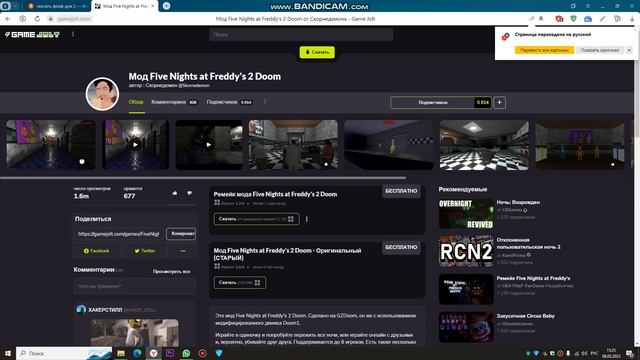
Task: Open more share options ellipsis button
Action: [182, 251]
